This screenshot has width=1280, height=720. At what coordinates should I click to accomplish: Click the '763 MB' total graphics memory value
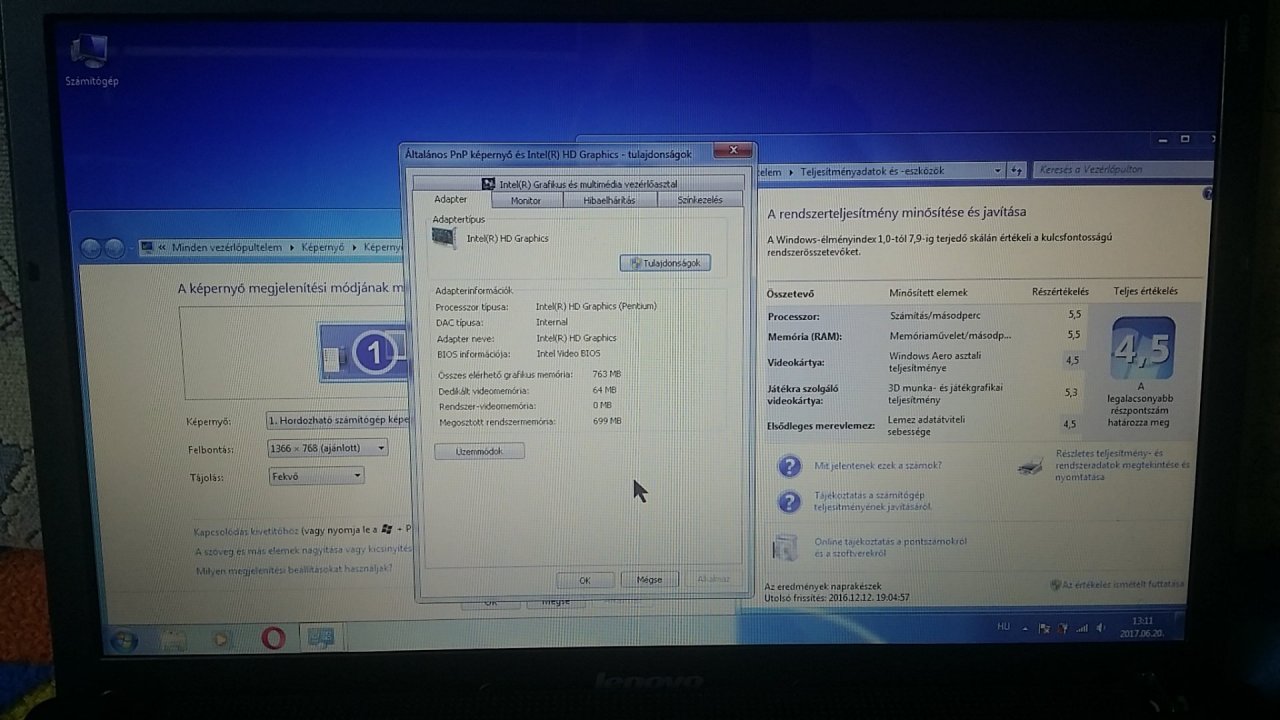tap(606, 374)
